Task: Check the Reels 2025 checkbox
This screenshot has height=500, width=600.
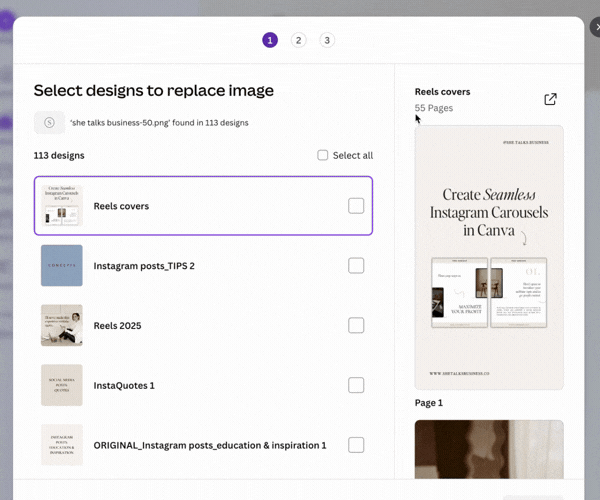Action: click(356, 325)
